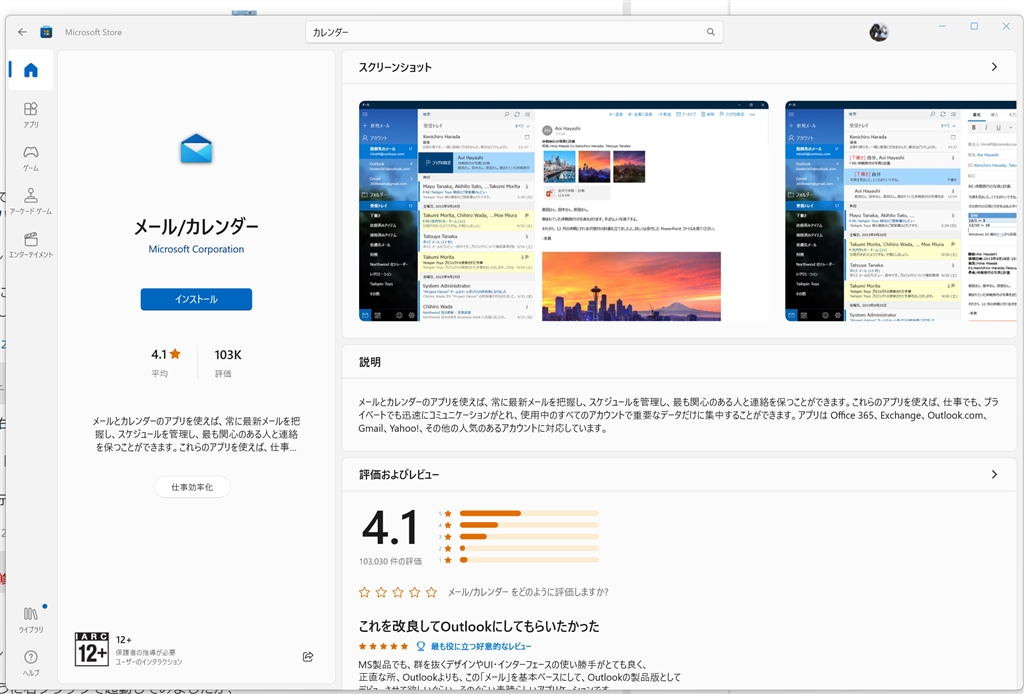Click the 4.1 平均 rating summary

click(165, 363)
